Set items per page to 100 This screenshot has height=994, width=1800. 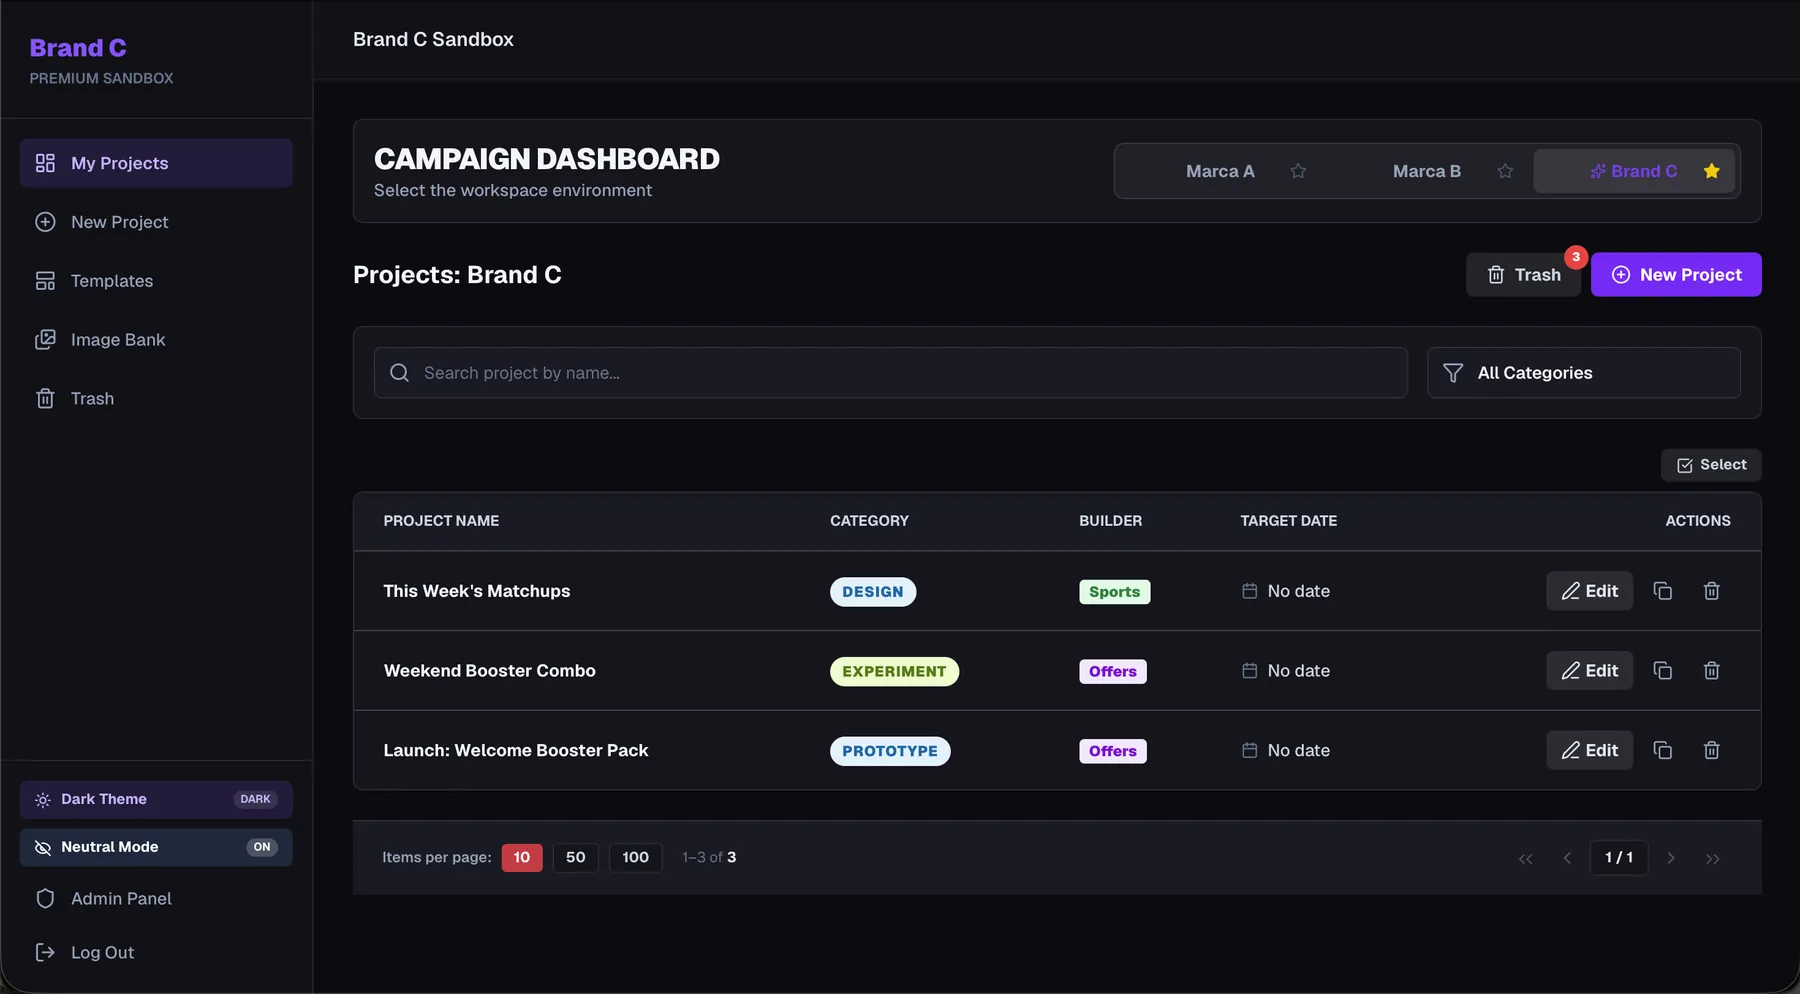636,857
